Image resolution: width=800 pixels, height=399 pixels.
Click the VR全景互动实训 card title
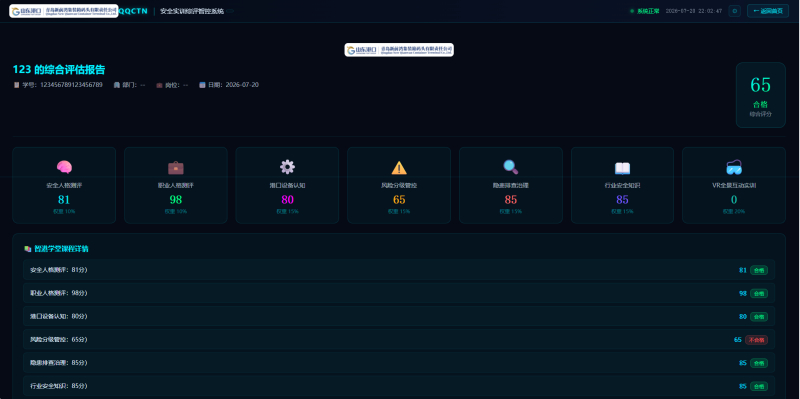point(734,185)
